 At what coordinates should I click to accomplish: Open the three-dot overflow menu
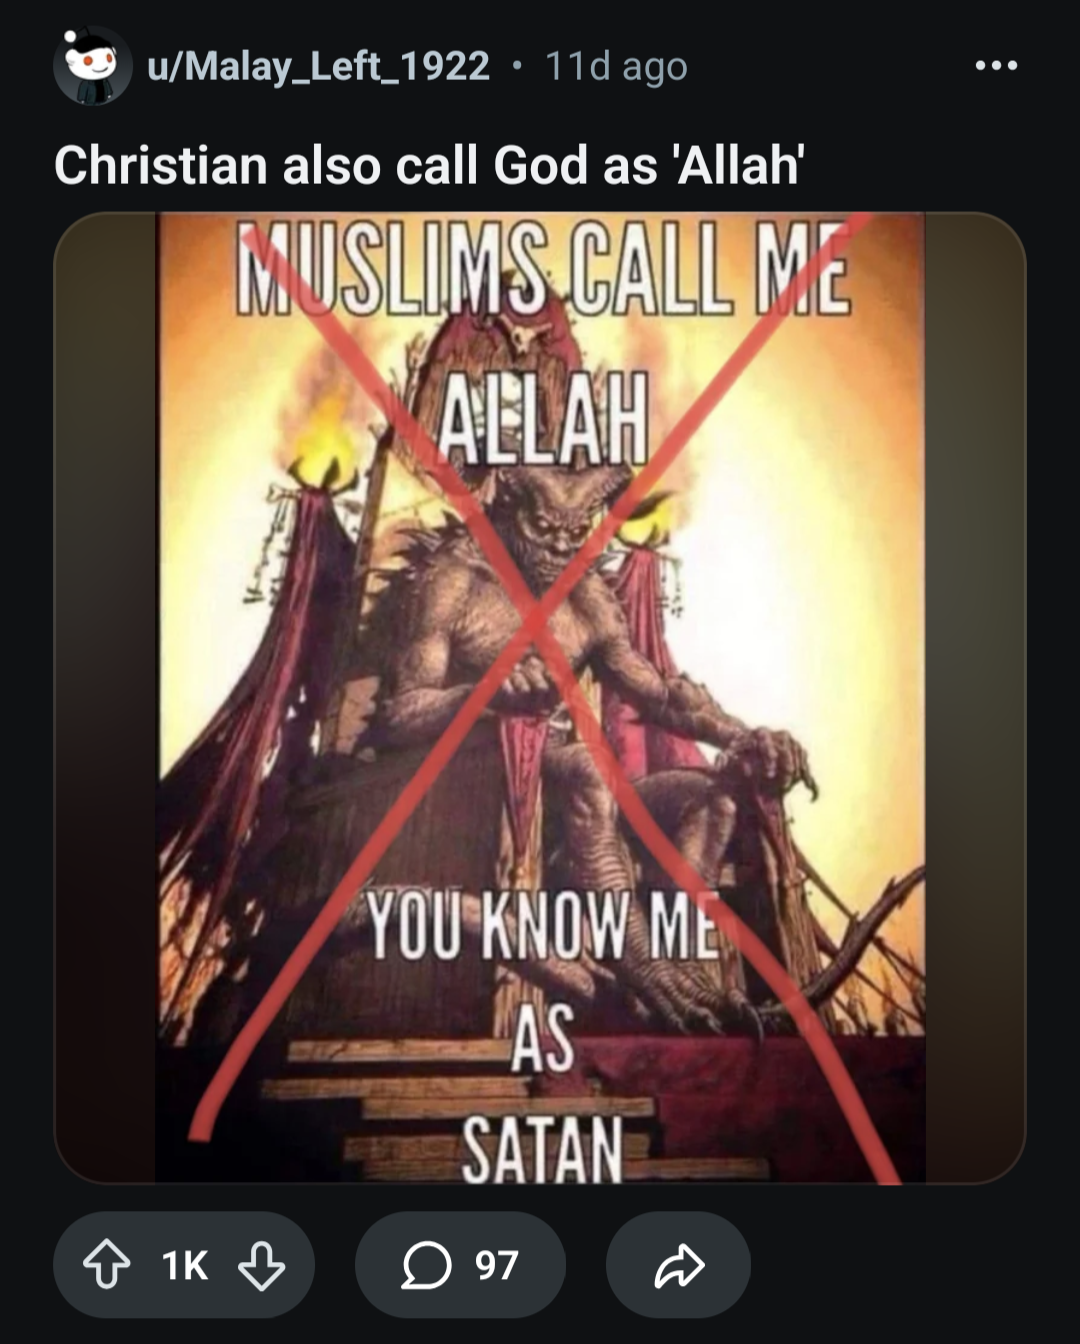(x=997, y=66)
